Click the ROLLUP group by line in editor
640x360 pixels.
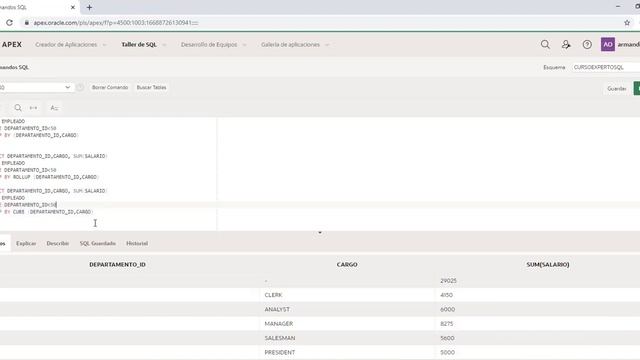(50, 177)
